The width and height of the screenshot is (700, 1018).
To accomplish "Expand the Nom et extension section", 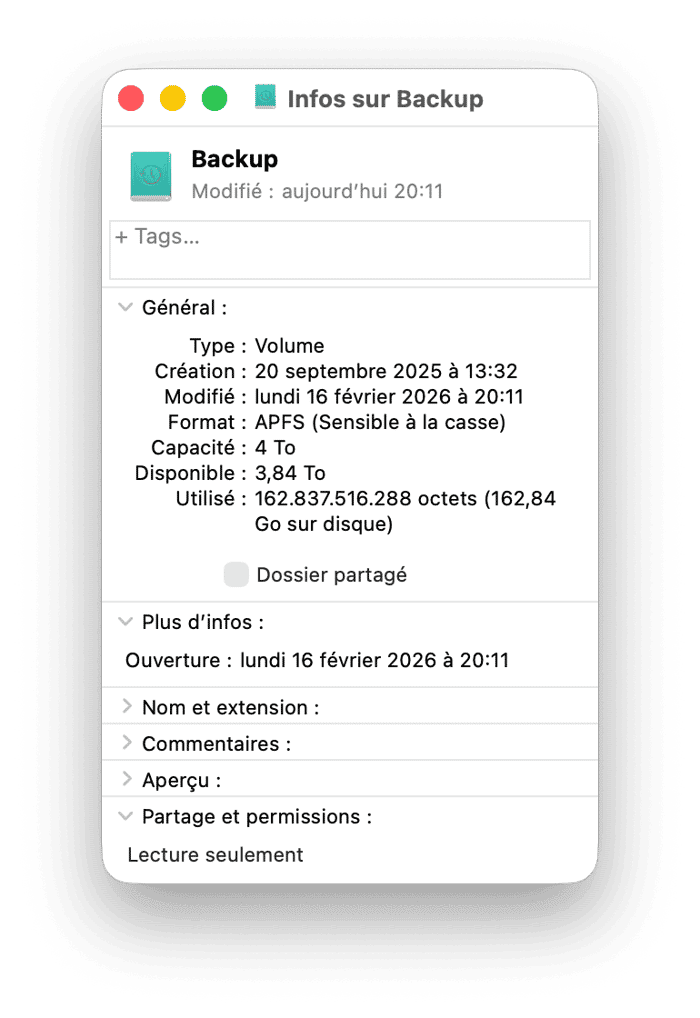I will click(126, 707).
